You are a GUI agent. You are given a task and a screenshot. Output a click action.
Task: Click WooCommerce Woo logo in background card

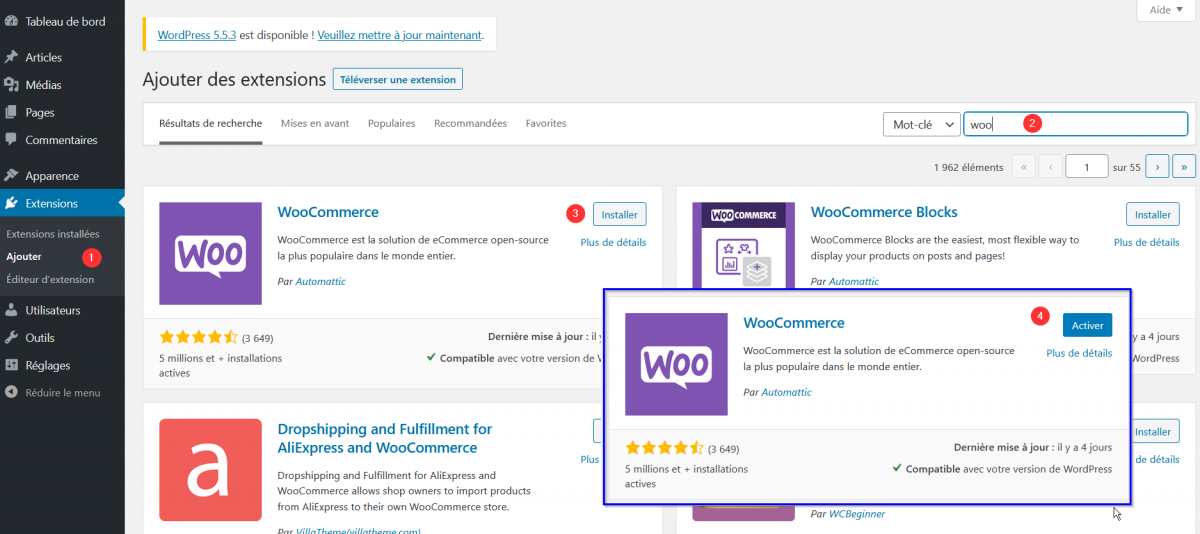point(211,254)
